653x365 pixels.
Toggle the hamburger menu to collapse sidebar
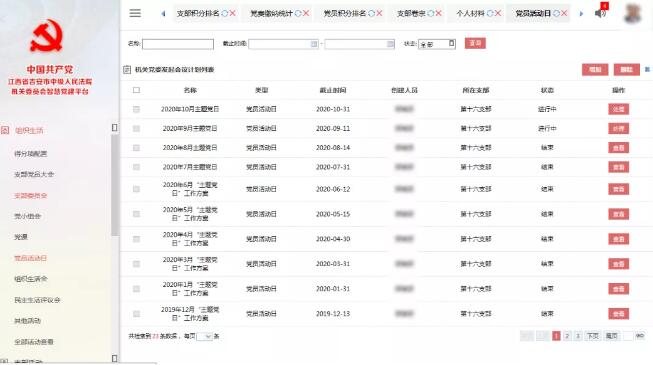(135, 13)
